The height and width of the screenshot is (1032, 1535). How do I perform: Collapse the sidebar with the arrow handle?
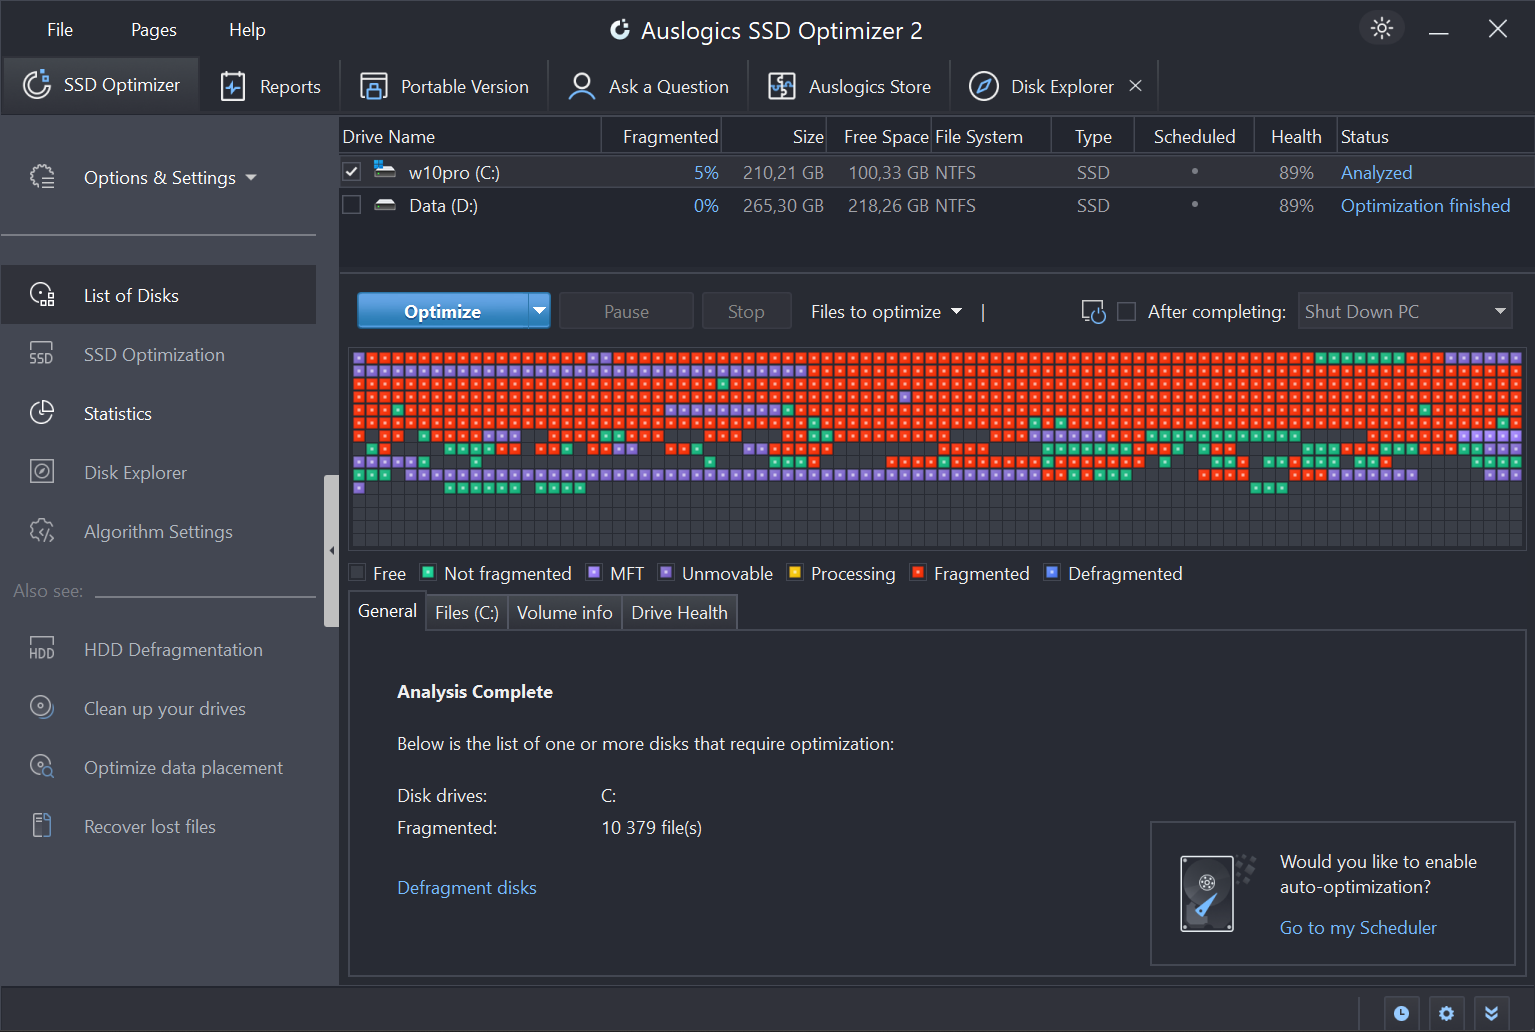point(331,551)
